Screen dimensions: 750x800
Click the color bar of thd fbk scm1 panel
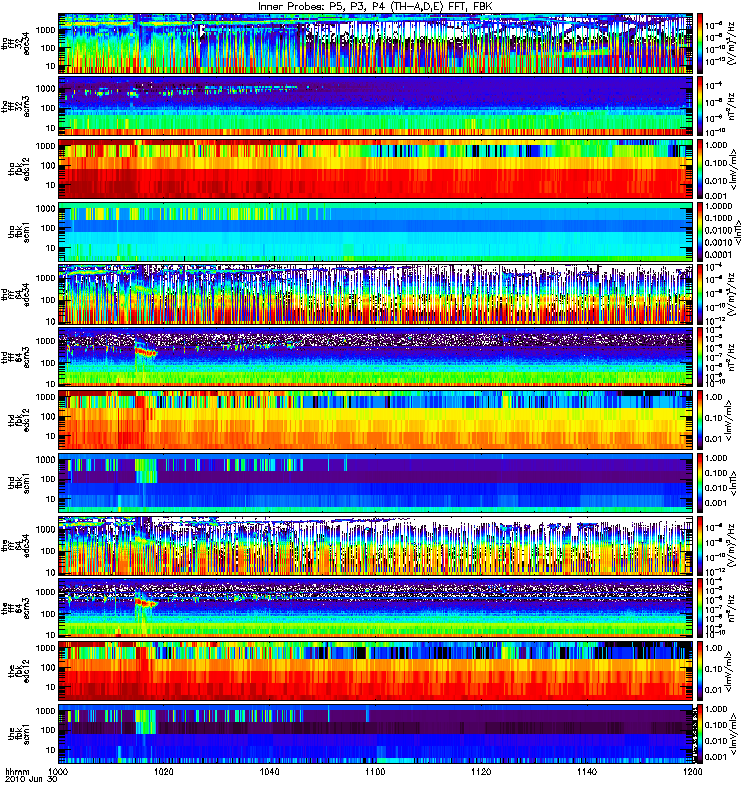point(699,483)
